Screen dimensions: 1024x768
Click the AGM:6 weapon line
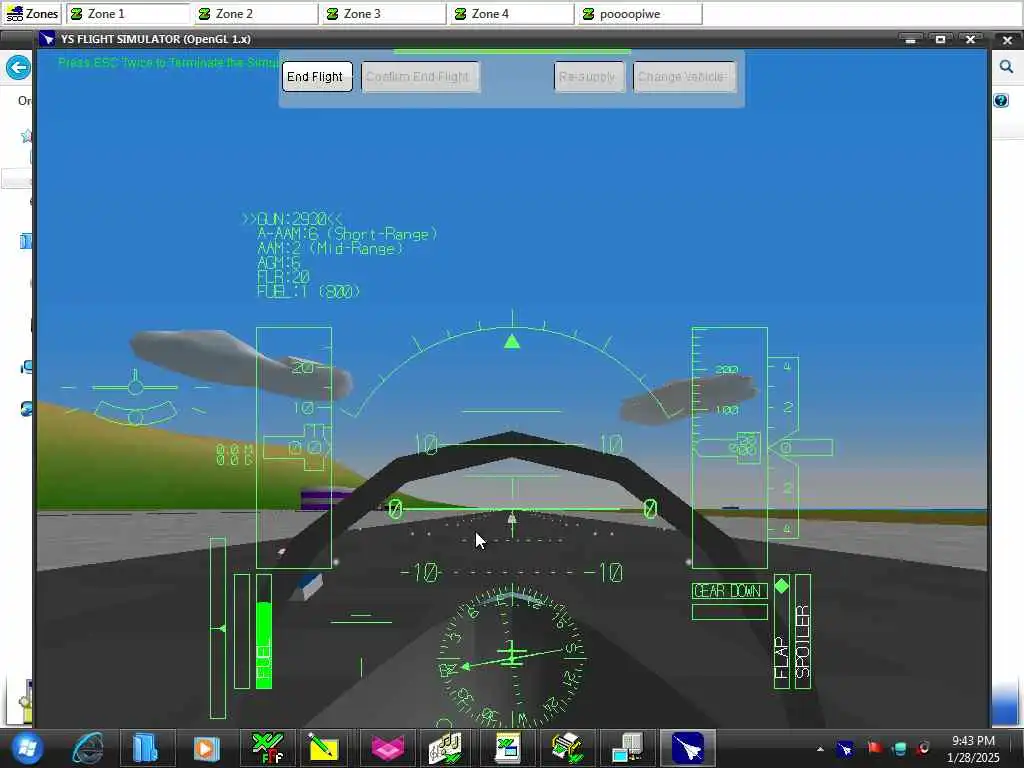click(x=279, y=263)
